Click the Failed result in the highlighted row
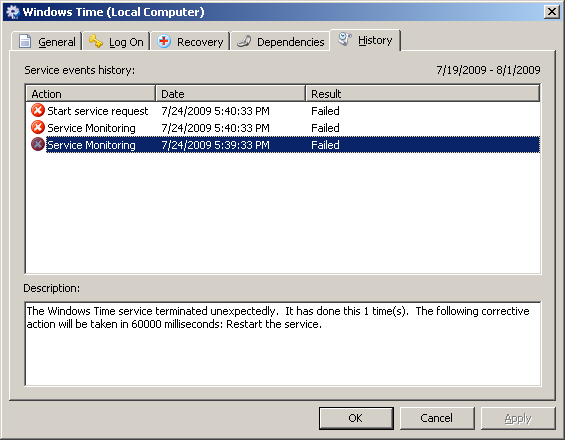This screenshot has width=568, height=443. 325,145
